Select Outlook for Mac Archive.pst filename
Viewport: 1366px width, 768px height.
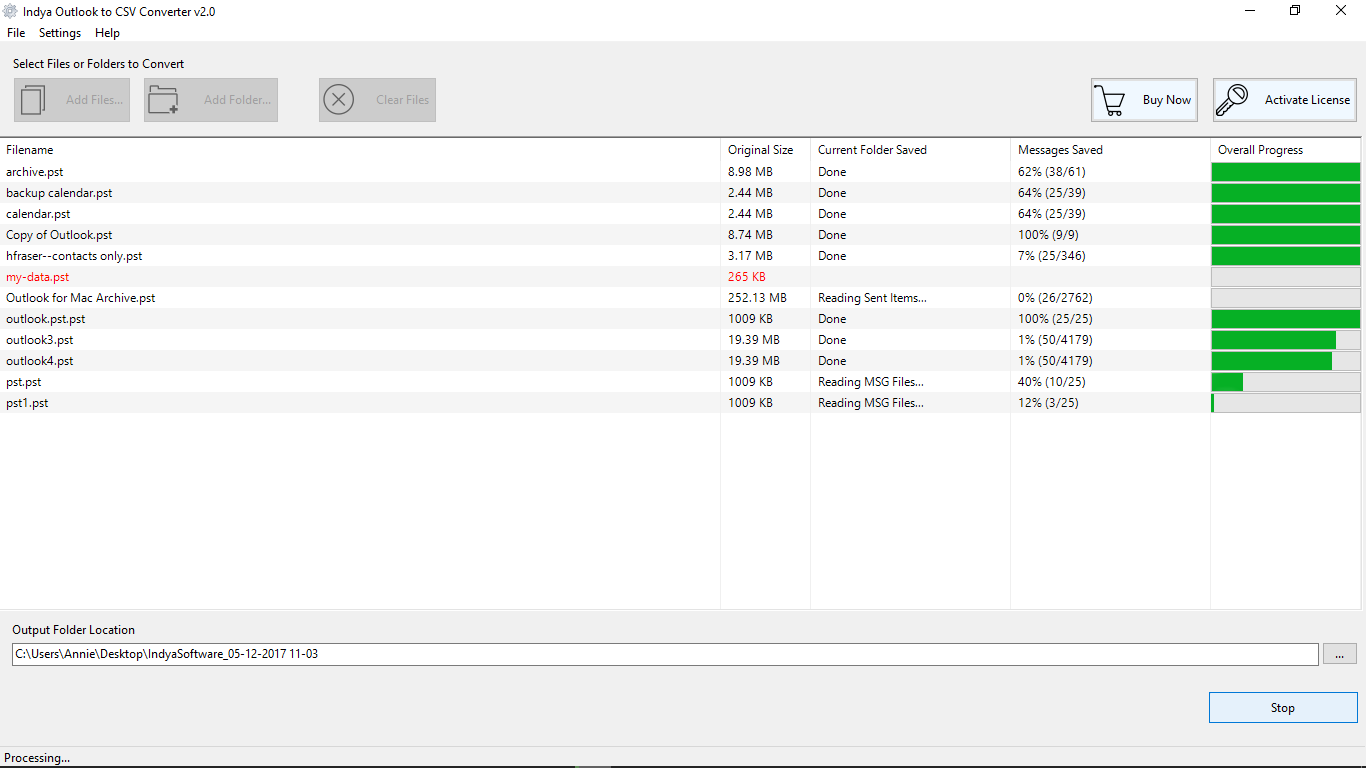point(81,298)
